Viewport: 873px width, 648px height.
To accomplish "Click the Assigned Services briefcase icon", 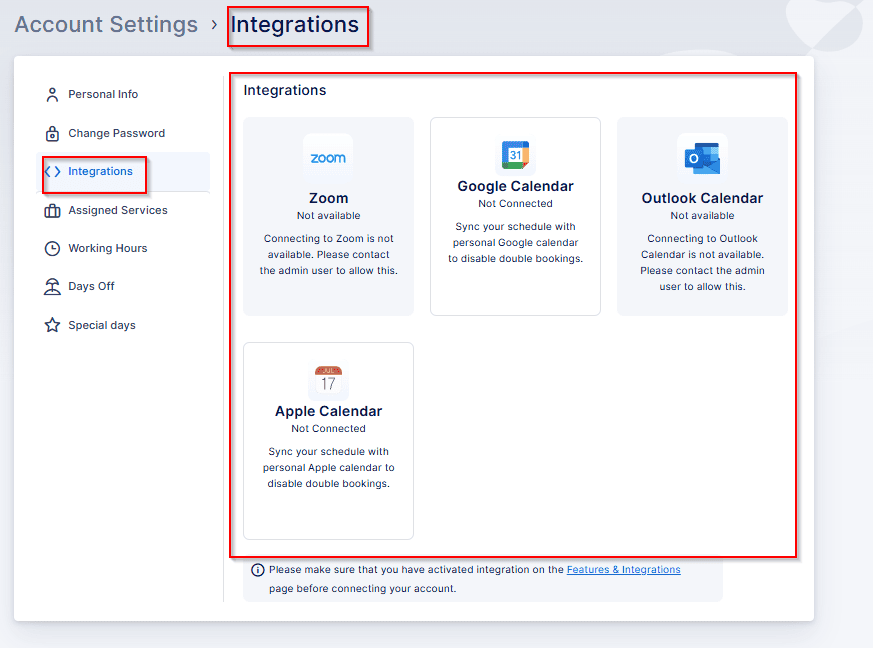I will pyautogui.click(x=52, y=211).
